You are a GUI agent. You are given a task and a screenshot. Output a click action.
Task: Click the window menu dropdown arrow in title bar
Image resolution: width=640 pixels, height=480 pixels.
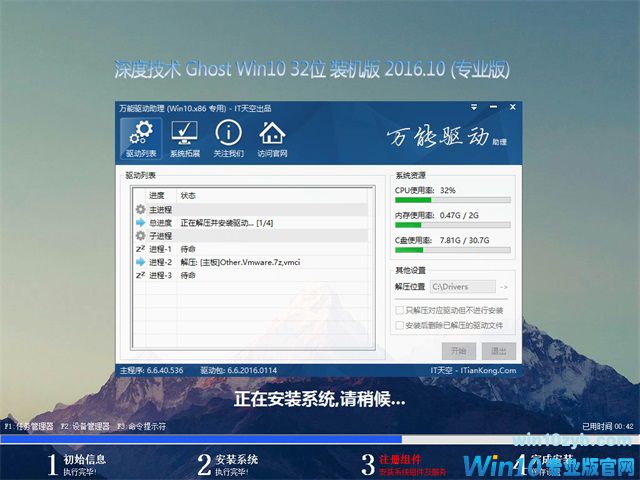point(474,107)
